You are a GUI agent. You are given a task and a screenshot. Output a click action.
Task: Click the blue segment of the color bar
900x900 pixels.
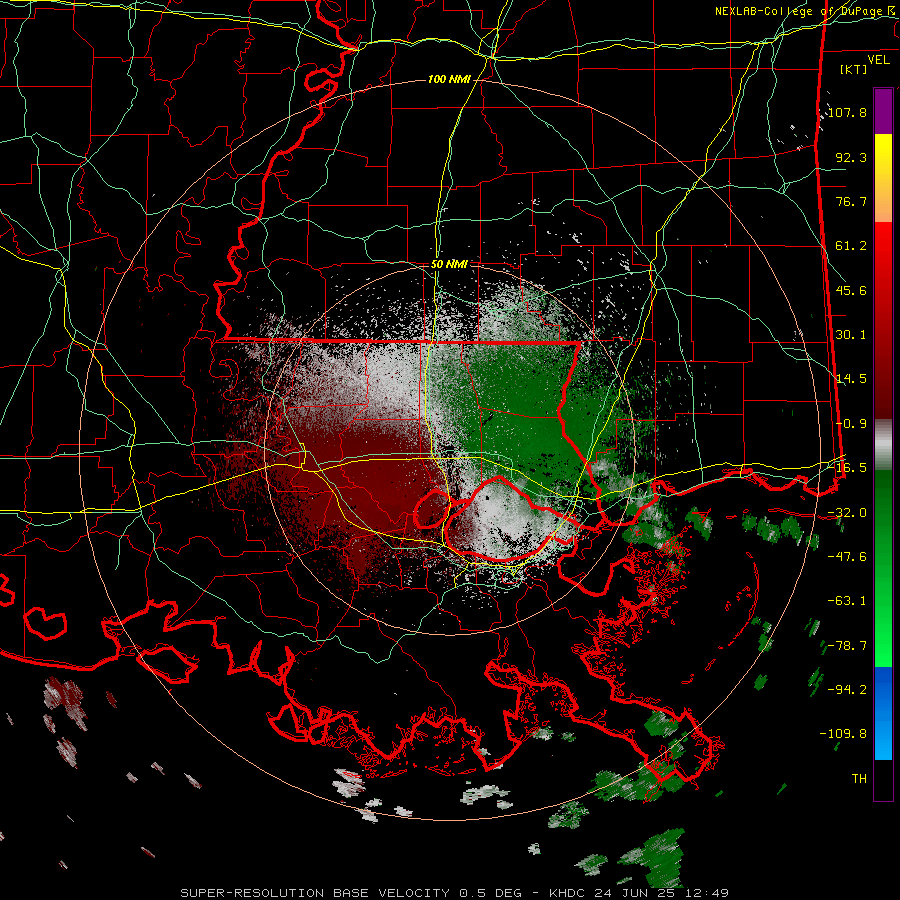[883, 713]
